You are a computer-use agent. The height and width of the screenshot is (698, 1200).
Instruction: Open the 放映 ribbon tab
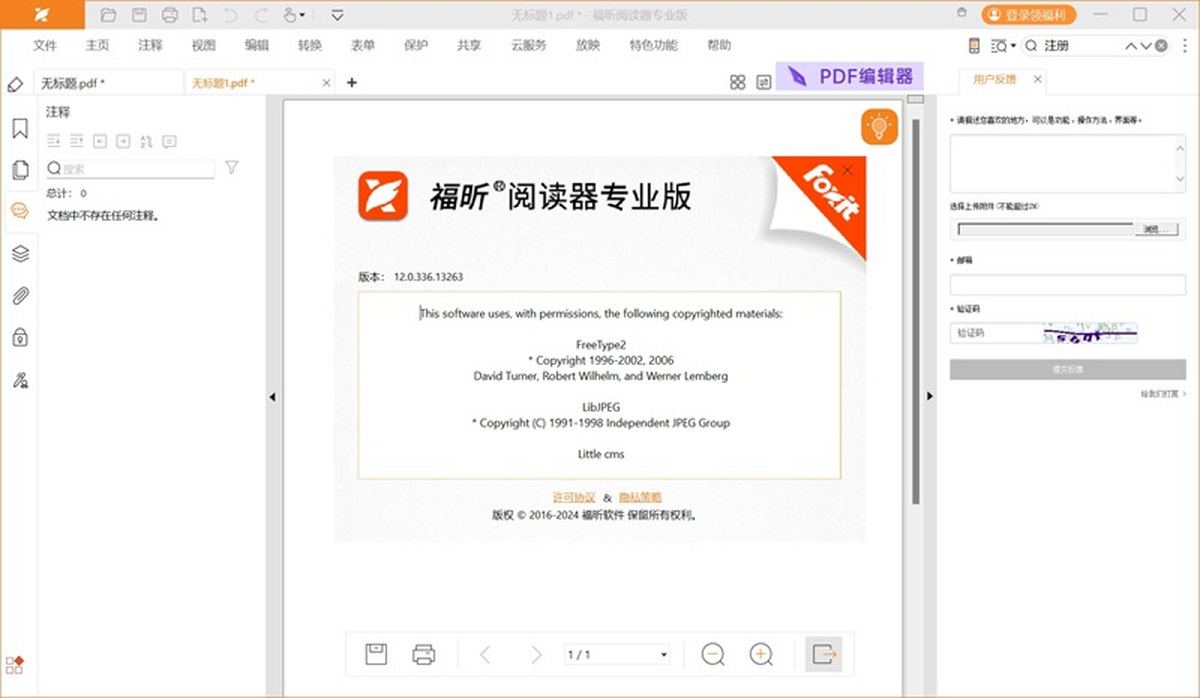point(588,46)
